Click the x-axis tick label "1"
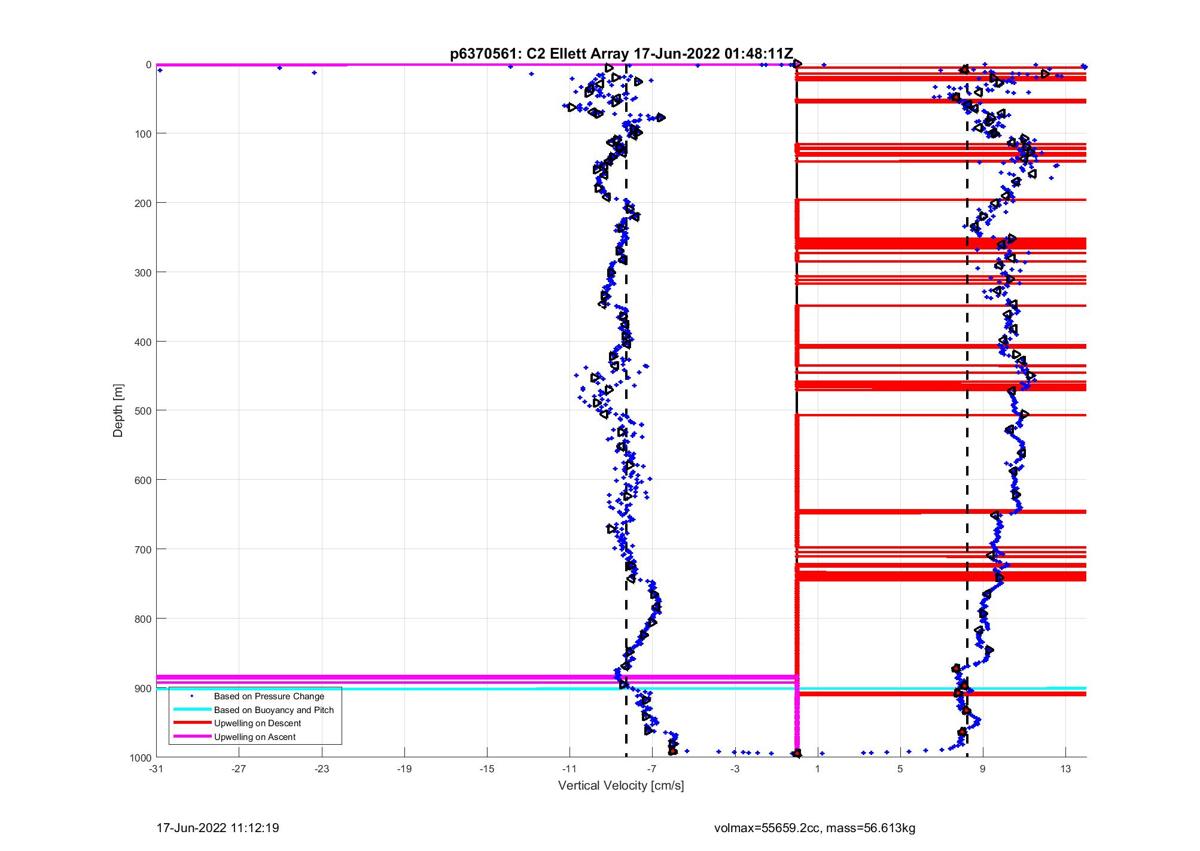Screen dimensions: 1200x851 coord(818,769)
